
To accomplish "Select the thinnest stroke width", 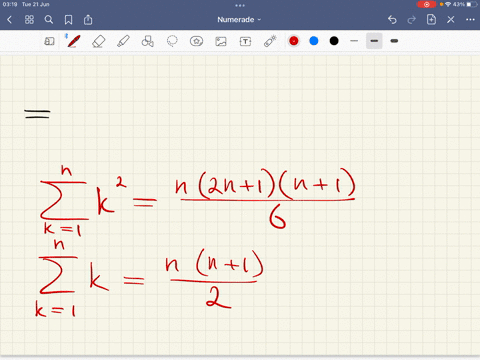I will click(x=354, y=41).
